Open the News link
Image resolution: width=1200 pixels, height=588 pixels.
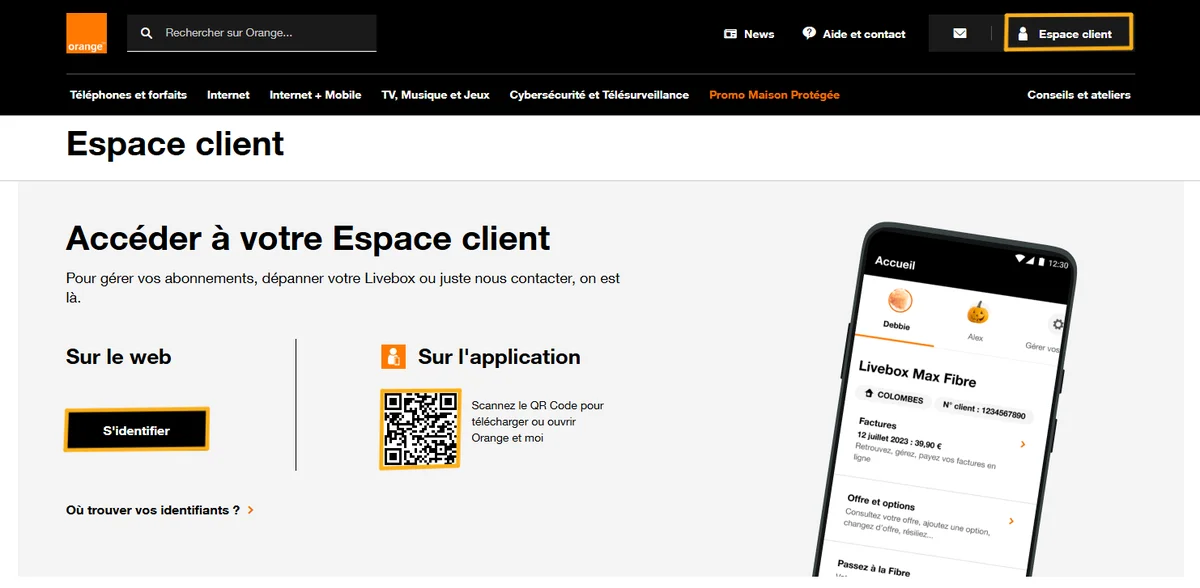point(749,34)
